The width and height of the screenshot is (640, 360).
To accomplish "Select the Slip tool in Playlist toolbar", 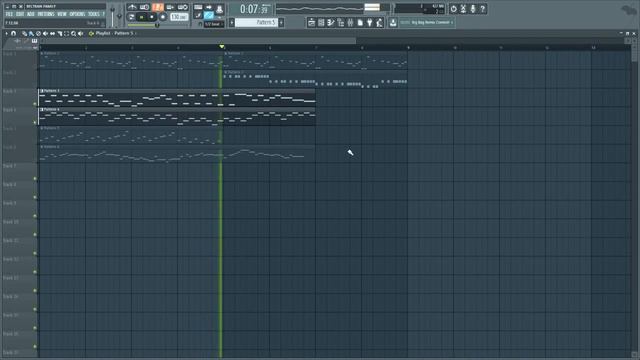I will (x=52, y=33).
